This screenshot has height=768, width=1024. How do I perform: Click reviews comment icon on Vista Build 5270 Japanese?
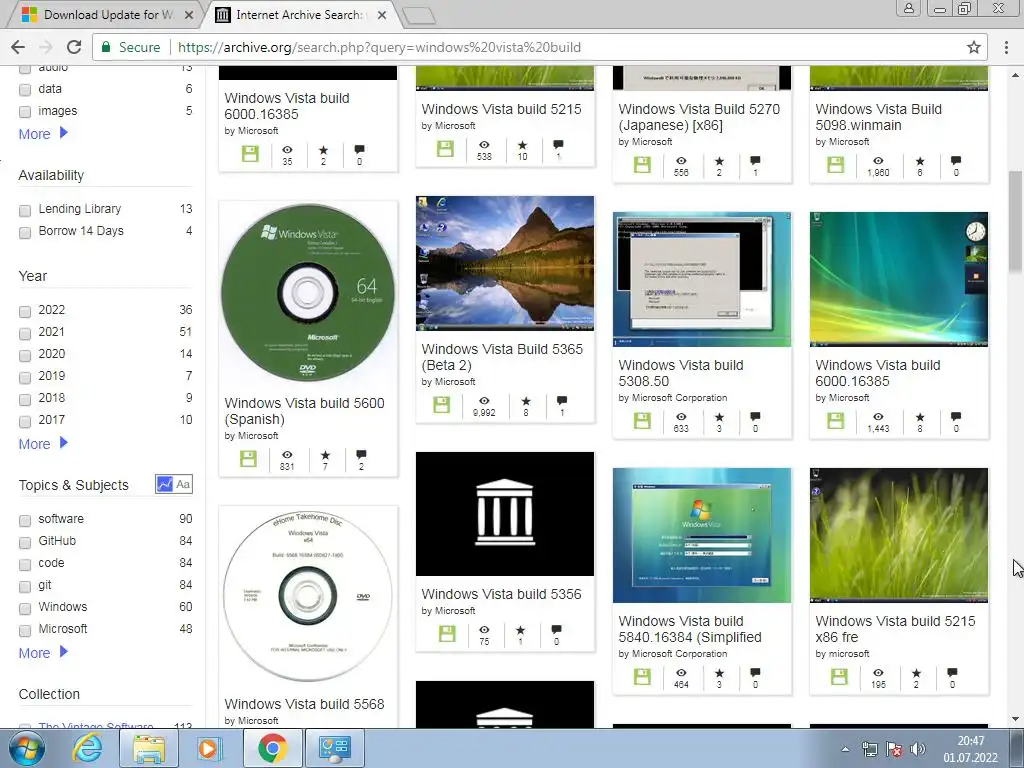(x=755, y=160)
